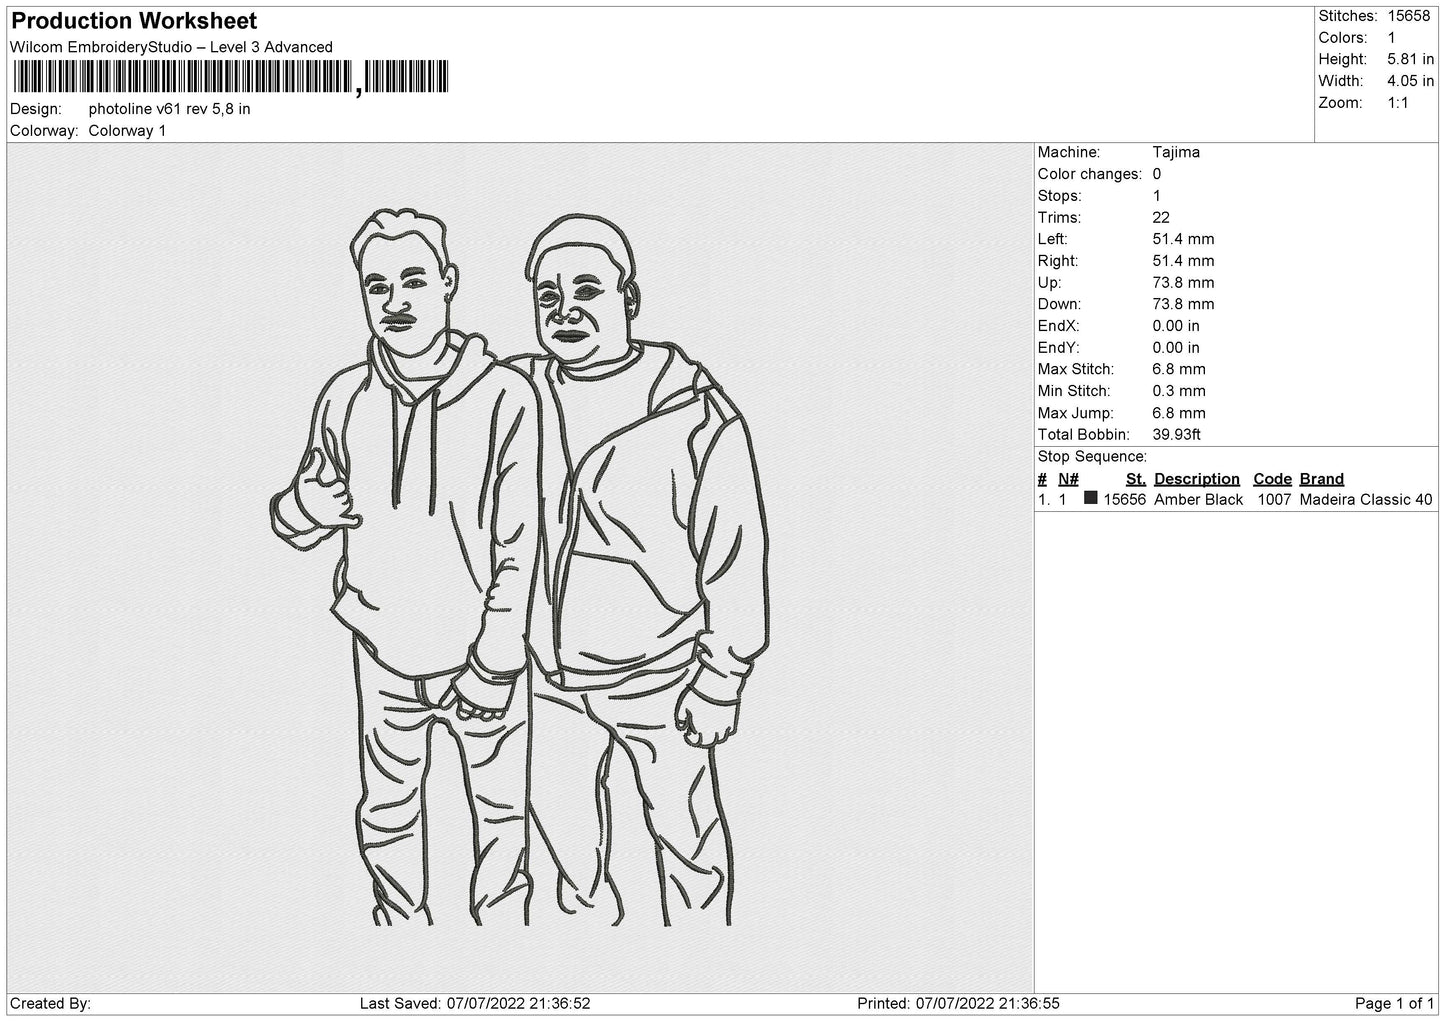Click the N# column header
Image resolution: width=1445 pixels, height=1021 pixels.
[x=1068, y=479]
